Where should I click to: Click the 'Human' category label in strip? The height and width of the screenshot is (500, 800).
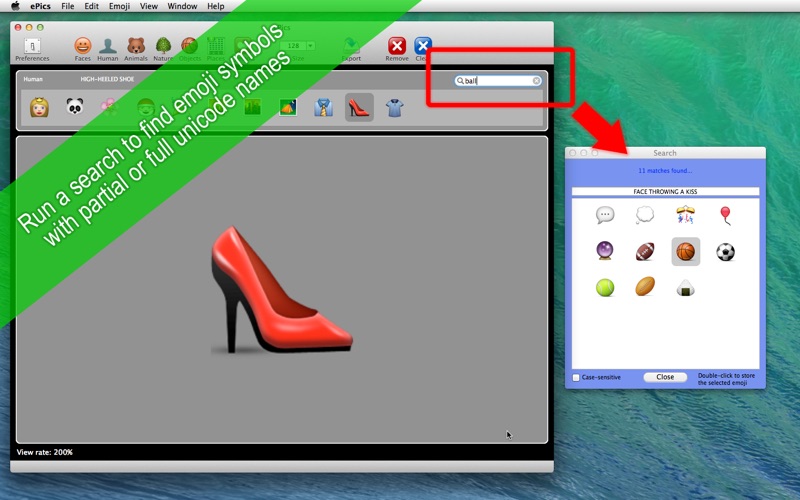click(x=33, y=79)
